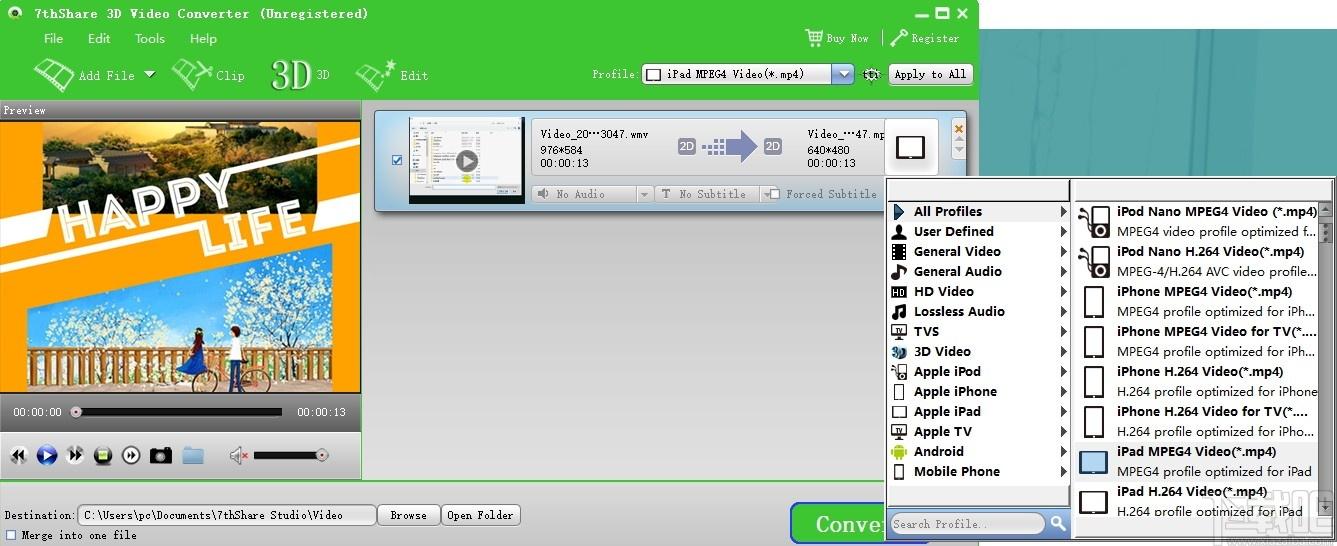Open the No Audio track dropdown
This screenshot has width=1337, height=546.
(x=644, y=194)
